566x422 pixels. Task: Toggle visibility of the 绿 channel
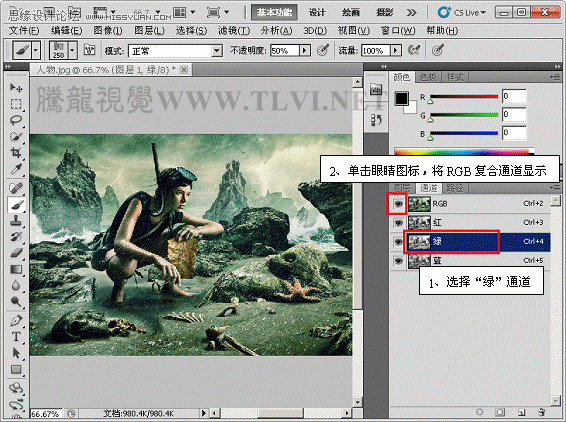point(398,242)
